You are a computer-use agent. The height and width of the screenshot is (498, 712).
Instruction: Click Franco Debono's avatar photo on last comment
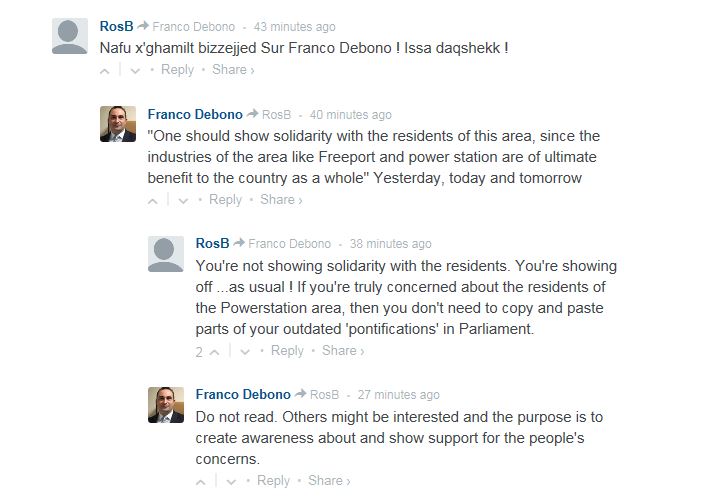coord(166,404)
